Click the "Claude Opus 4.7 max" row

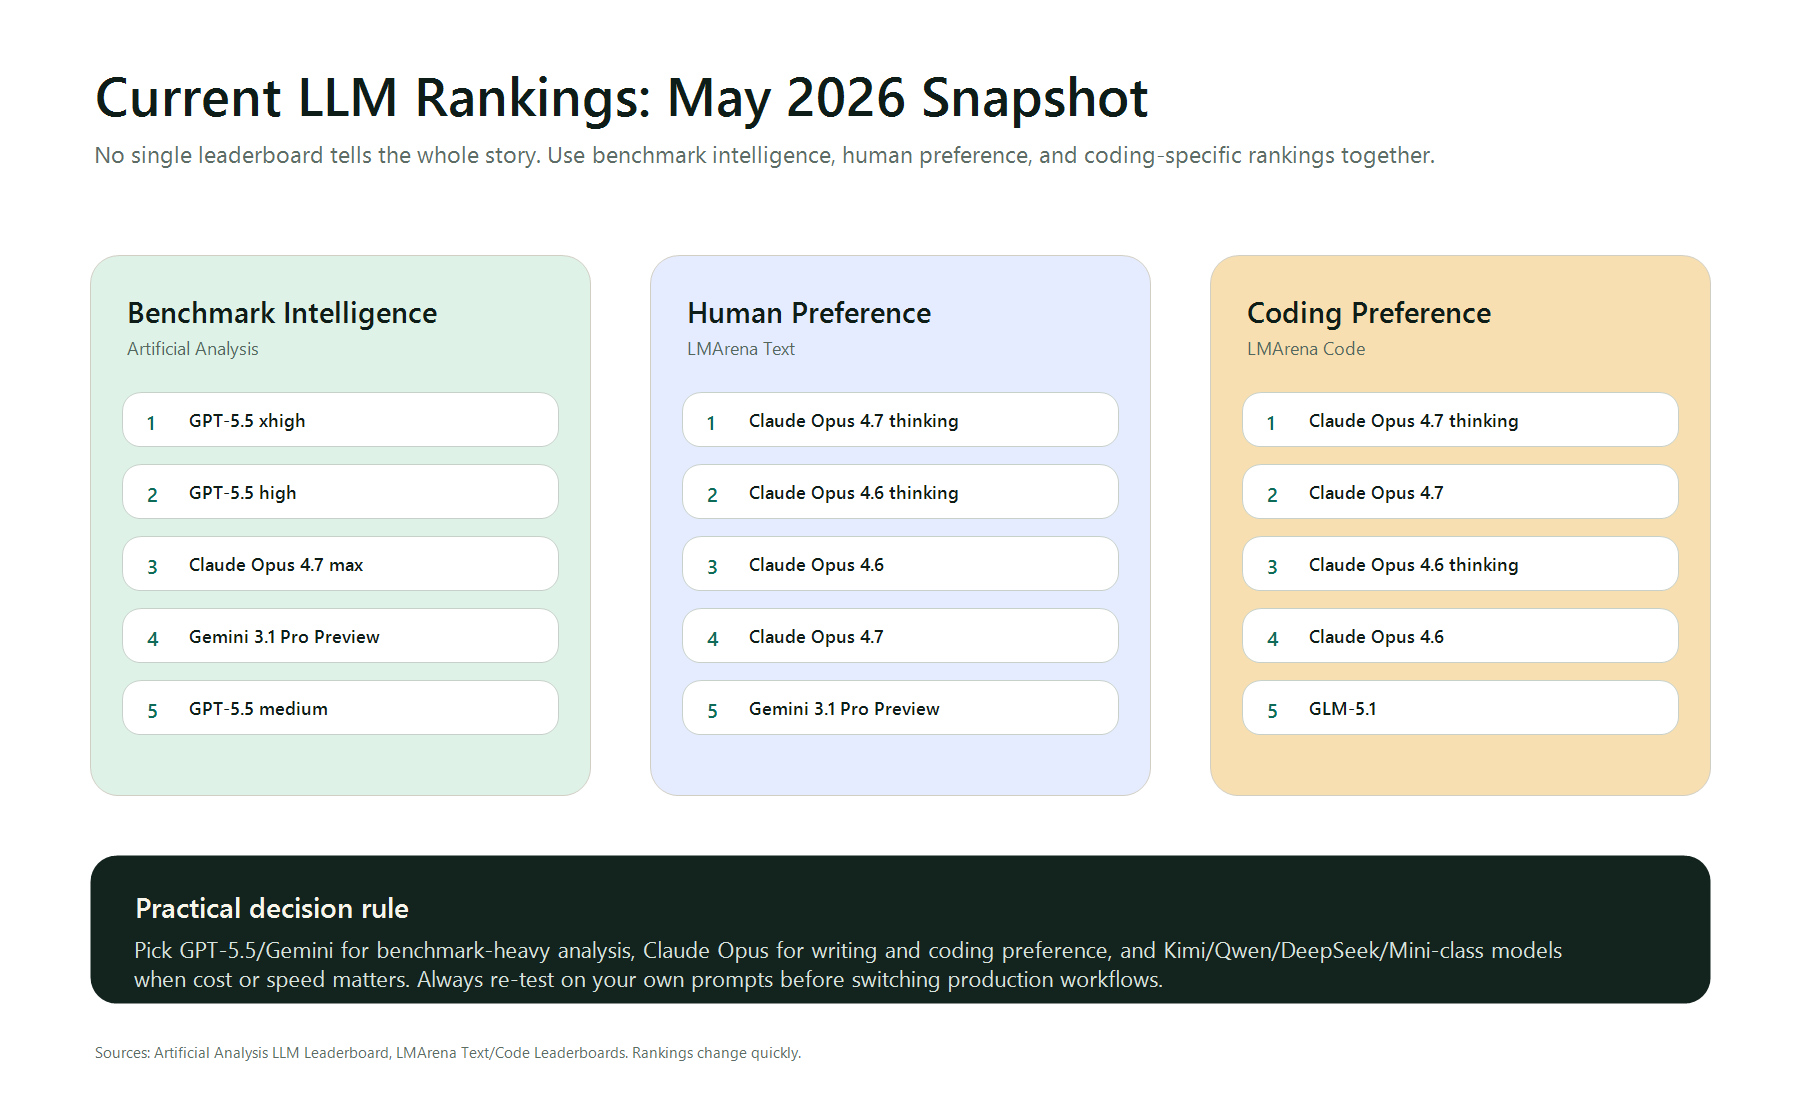click(x=340, y=564)
